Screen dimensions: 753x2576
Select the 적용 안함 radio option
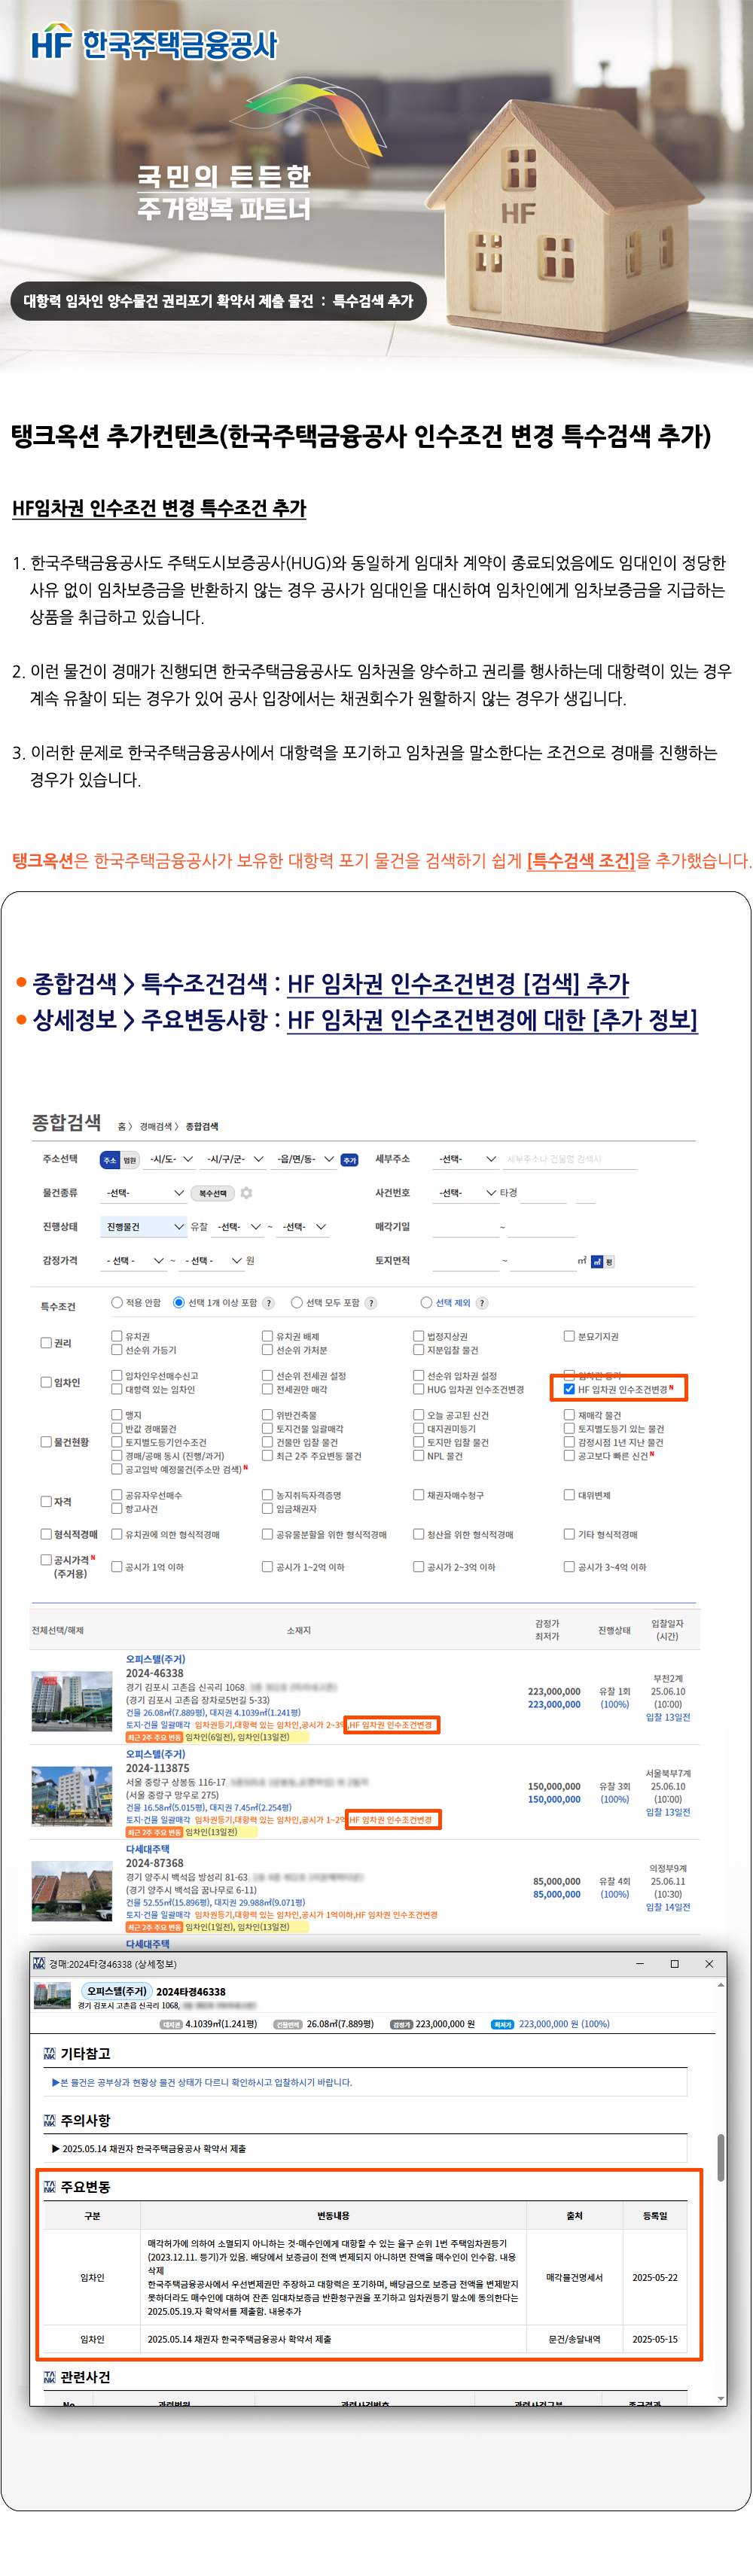pos(117,1303)
